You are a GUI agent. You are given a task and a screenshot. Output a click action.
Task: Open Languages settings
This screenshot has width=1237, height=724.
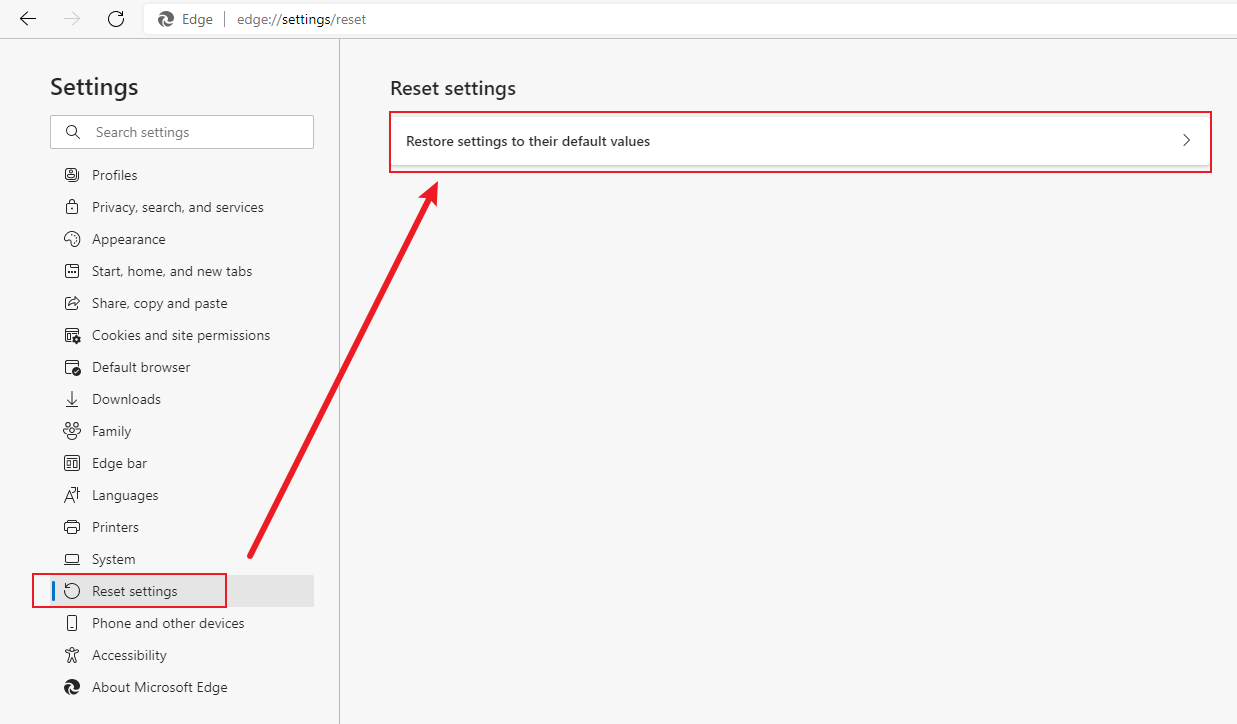pos(182,495)
